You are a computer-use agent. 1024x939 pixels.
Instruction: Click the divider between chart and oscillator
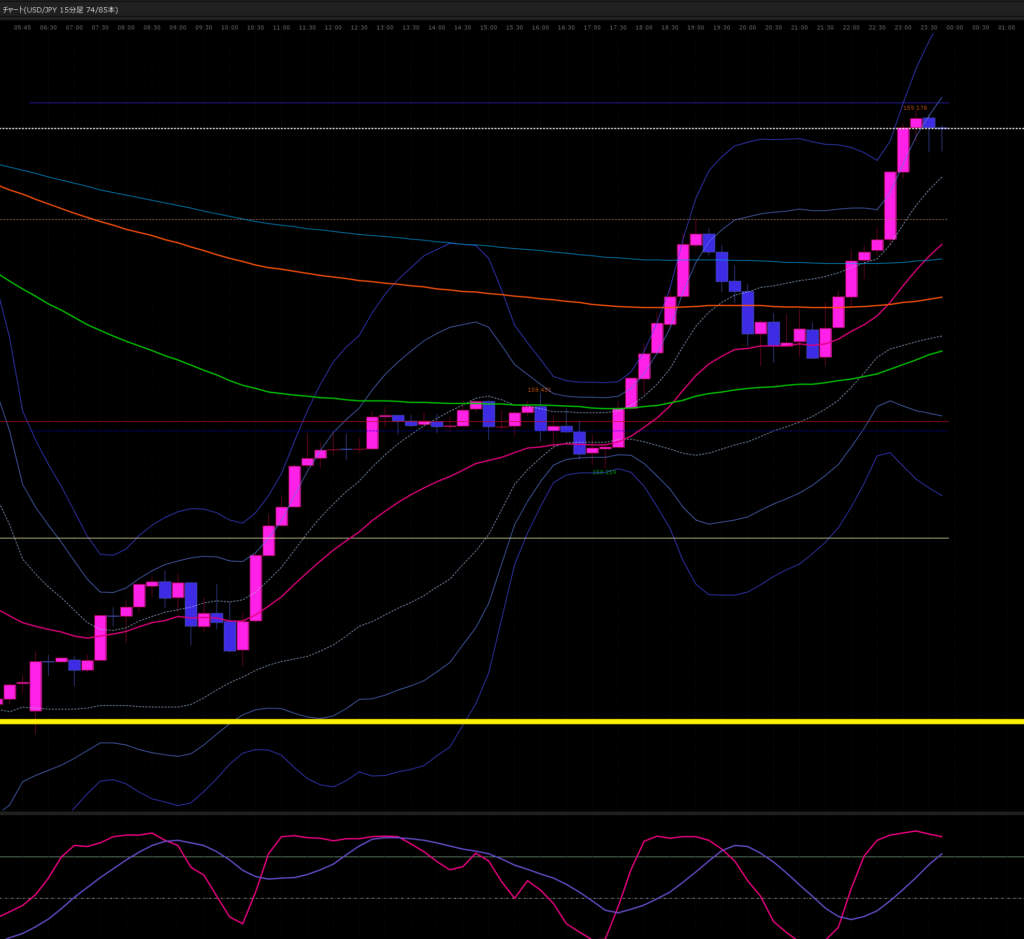pos(500,813)
